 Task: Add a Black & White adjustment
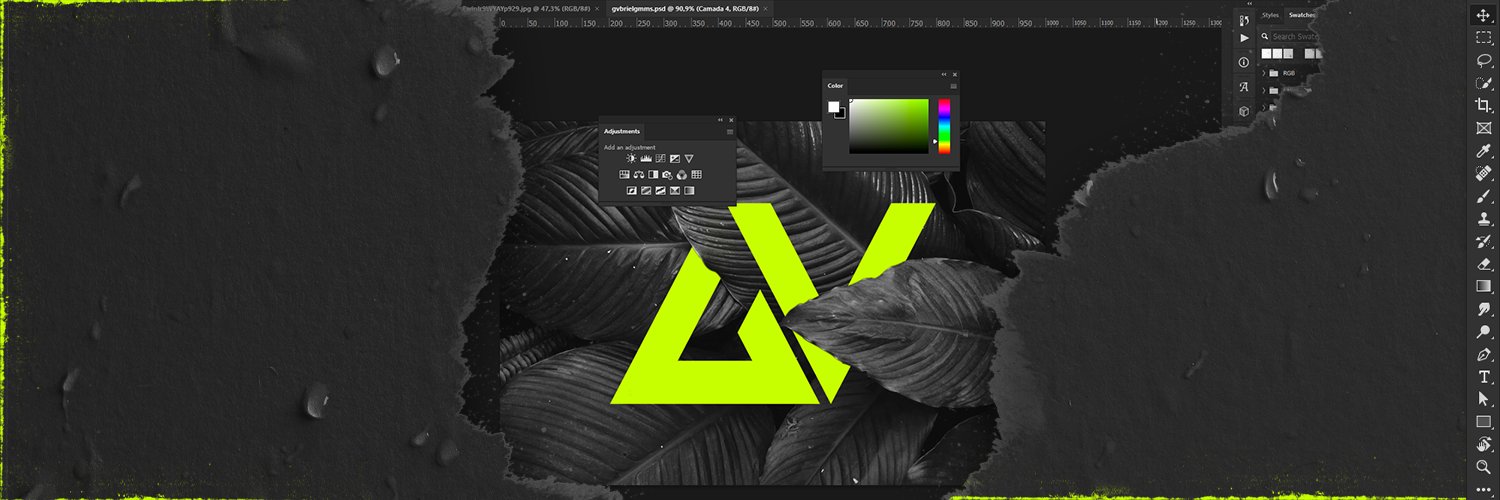pos(653,174)
